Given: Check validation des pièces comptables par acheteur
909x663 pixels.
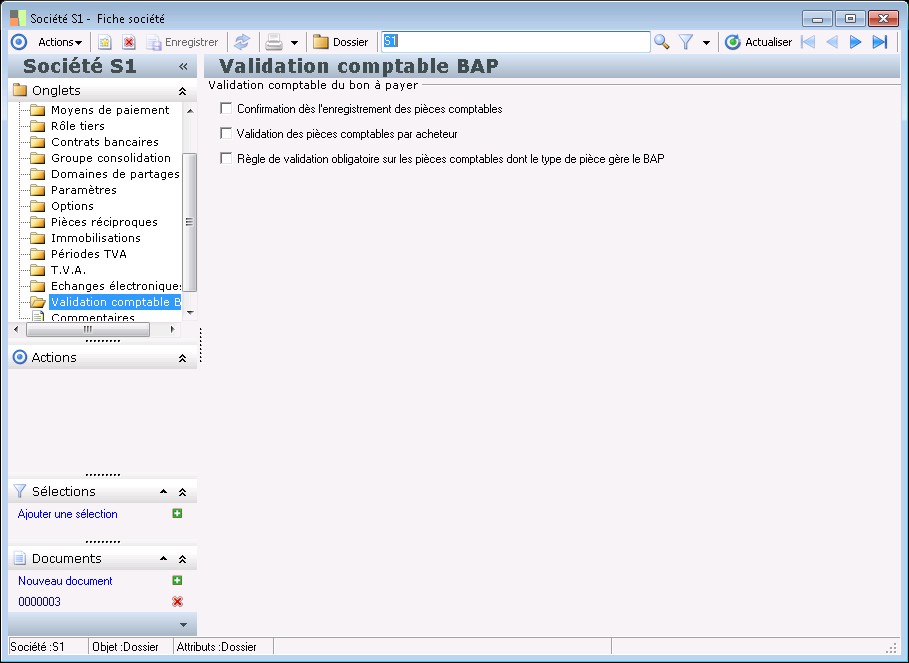Looking at the screenshot, I should coord(226,133).
